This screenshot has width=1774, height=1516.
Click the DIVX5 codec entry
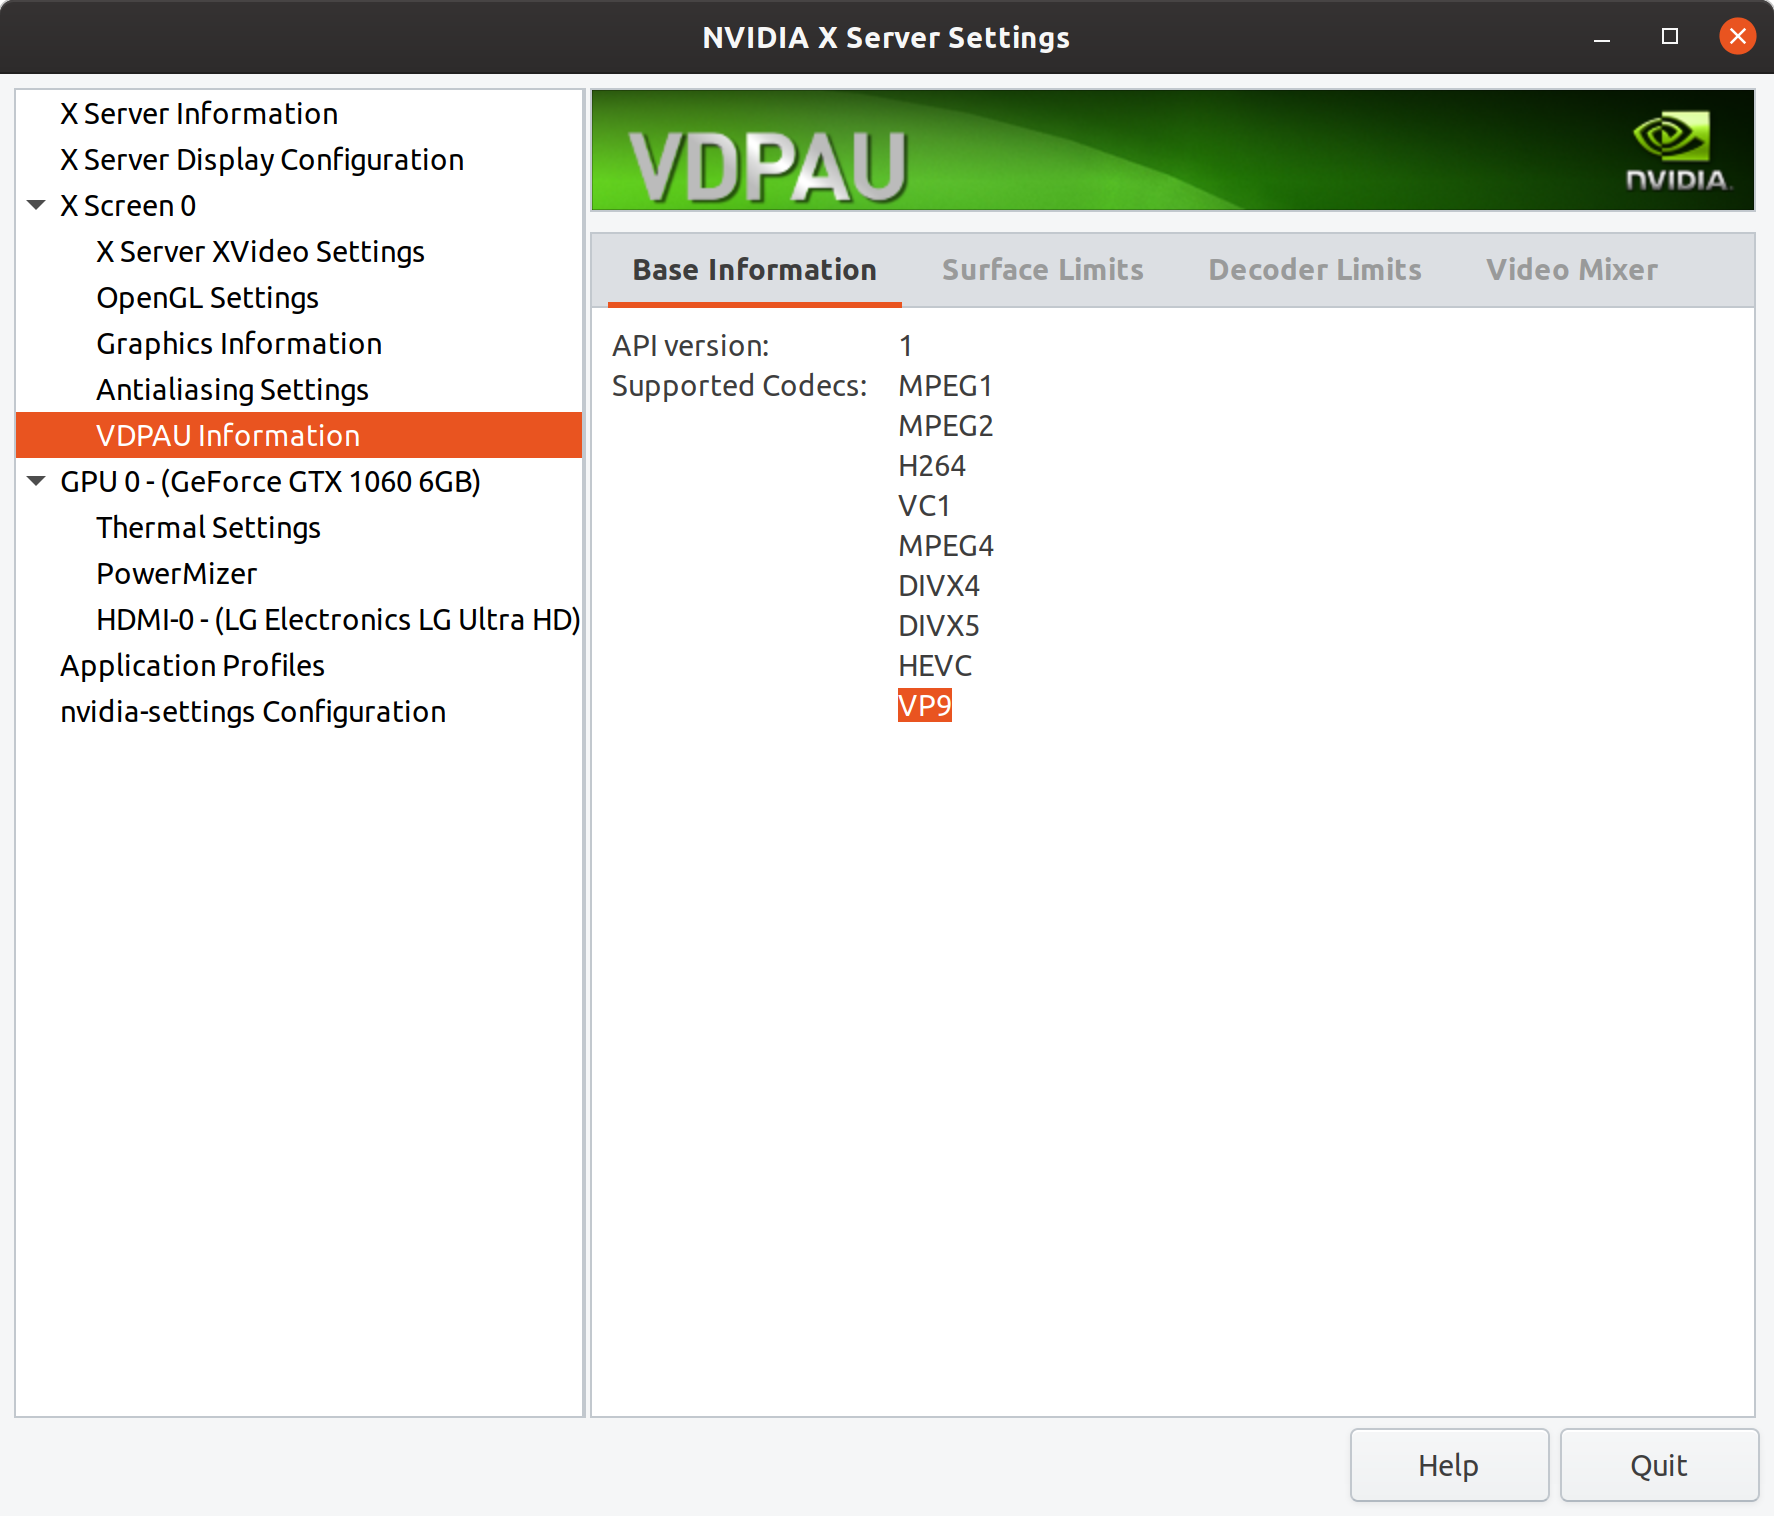tap(939, 625)
